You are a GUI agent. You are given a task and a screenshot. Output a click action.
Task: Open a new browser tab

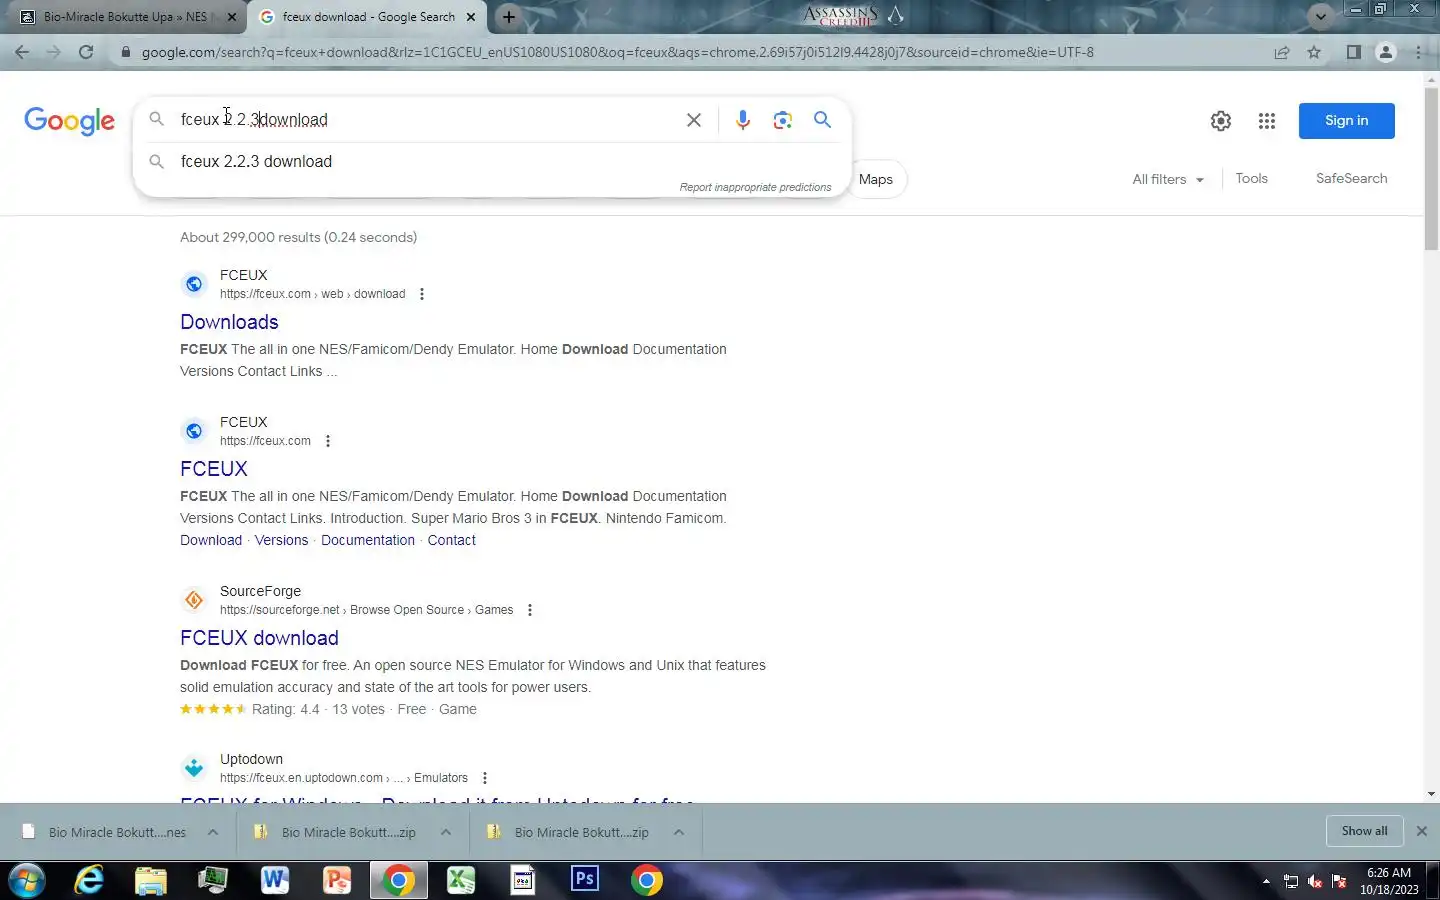pyautogui.click(x=509, y=17)
